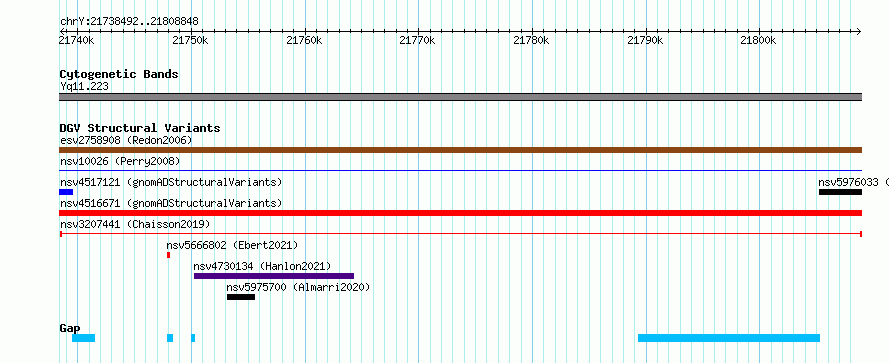This screenshot has height=363, width=890.
Task: Open nsv3207441 (Chaisson2019) label
Action: tap(135, 224)
